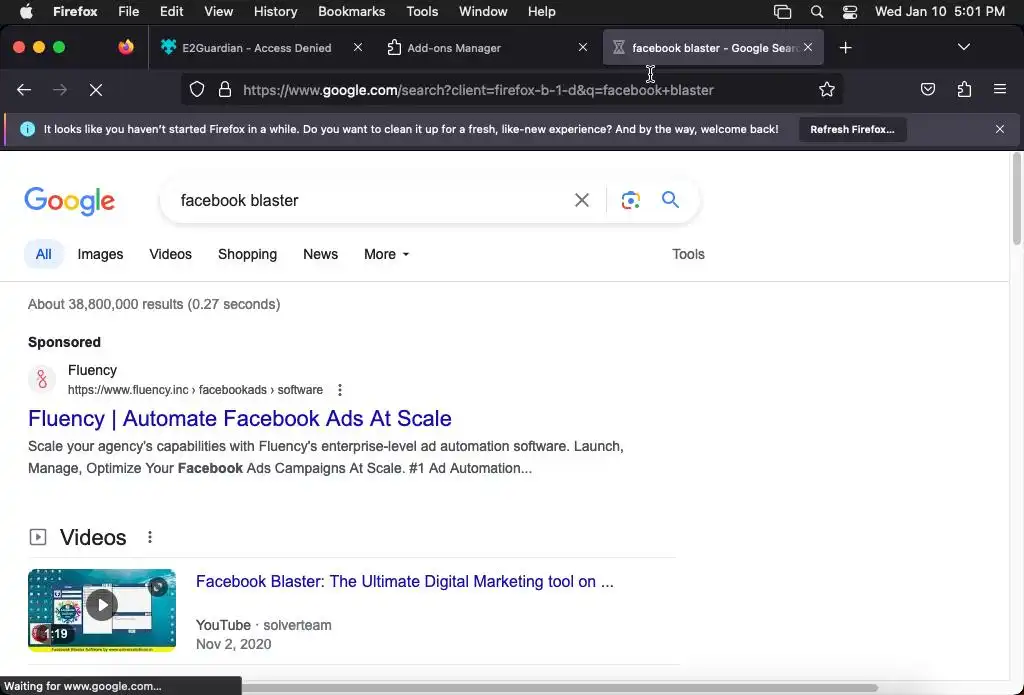Open the Bookmarks menu in menu bar
The width and height of the screenshot is (1024, 695).
point(351,12)
